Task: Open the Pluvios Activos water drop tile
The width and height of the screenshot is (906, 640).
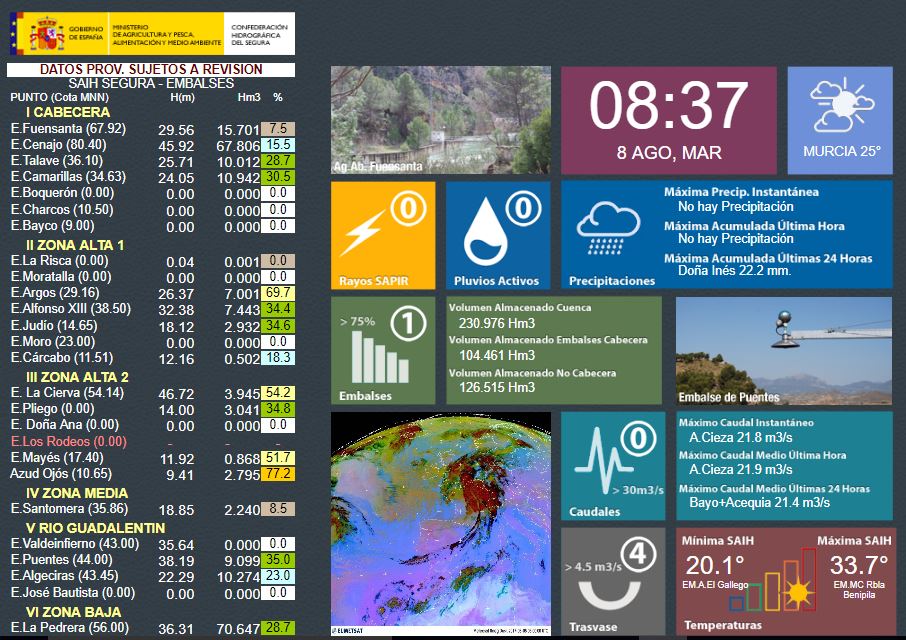Action: (x=498, y=235)
